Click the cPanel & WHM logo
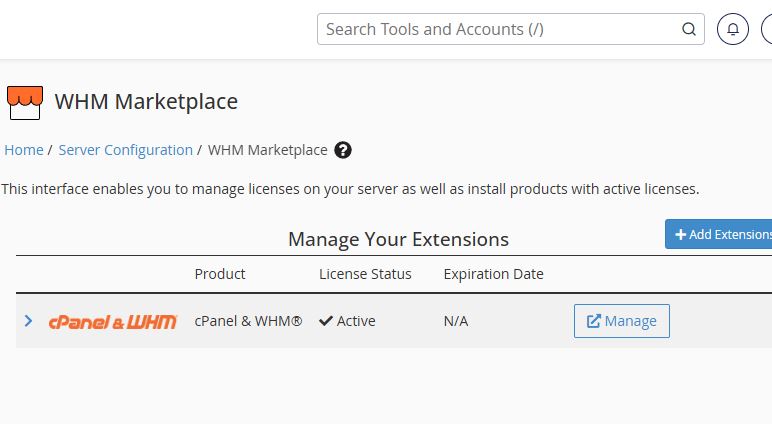This screenshot has height=424, width=772. pyautogui.click(x=113, y=322)
